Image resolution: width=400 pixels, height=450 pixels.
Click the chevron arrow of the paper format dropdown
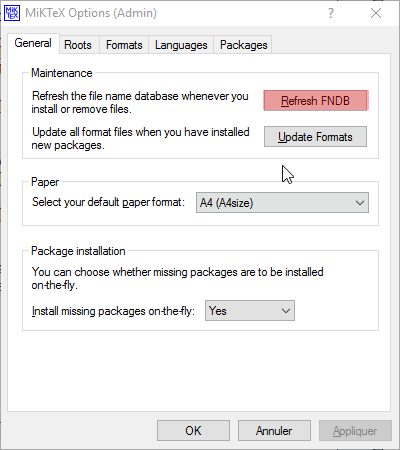click(359, 203)
